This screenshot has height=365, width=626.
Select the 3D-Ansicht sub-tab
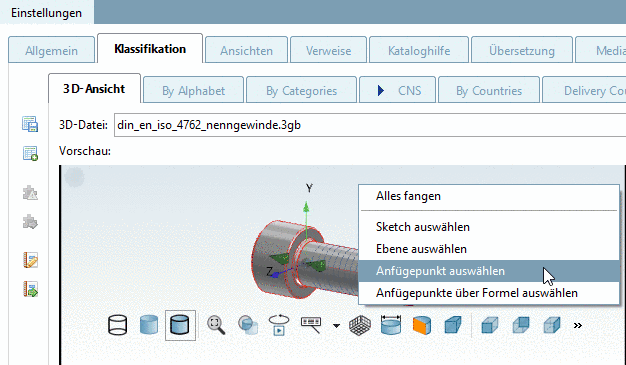point(94,89)
